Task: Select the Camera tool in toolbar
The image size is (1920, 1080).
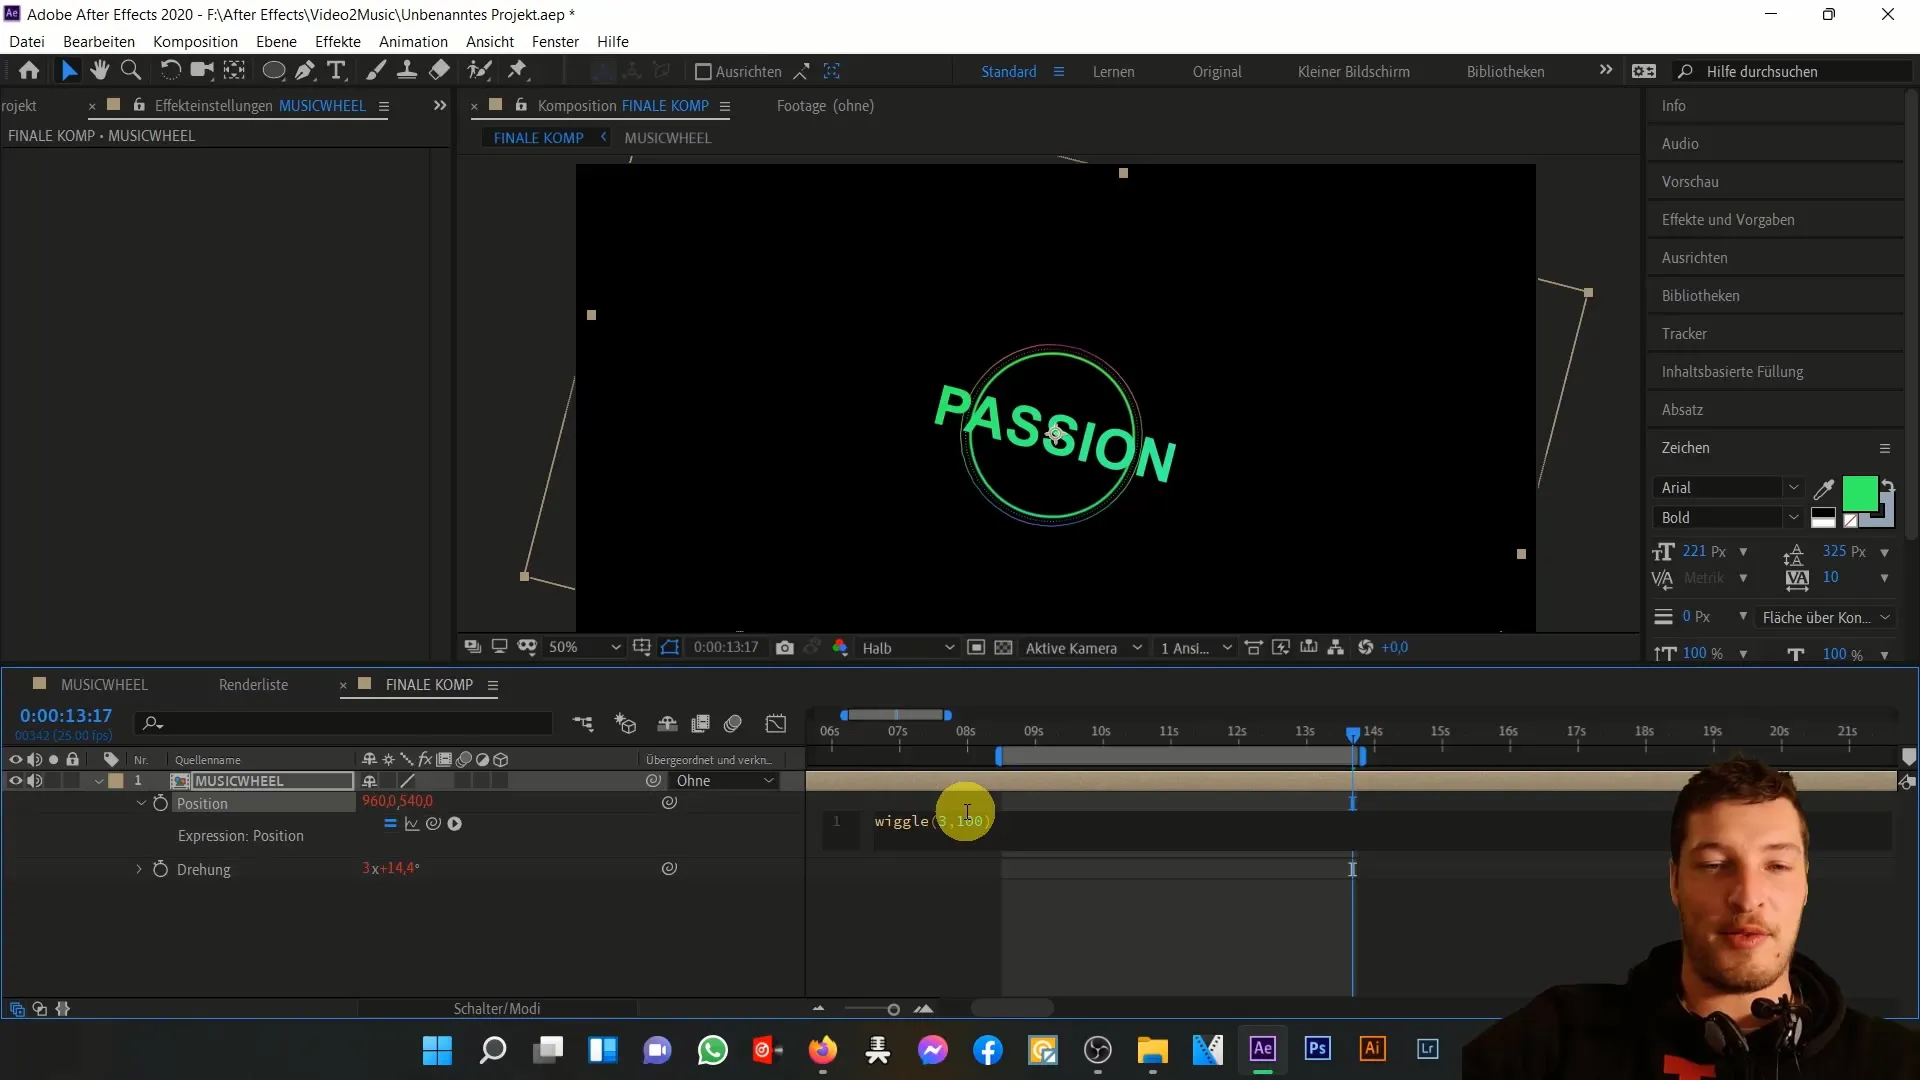Action: pos(202,70)
